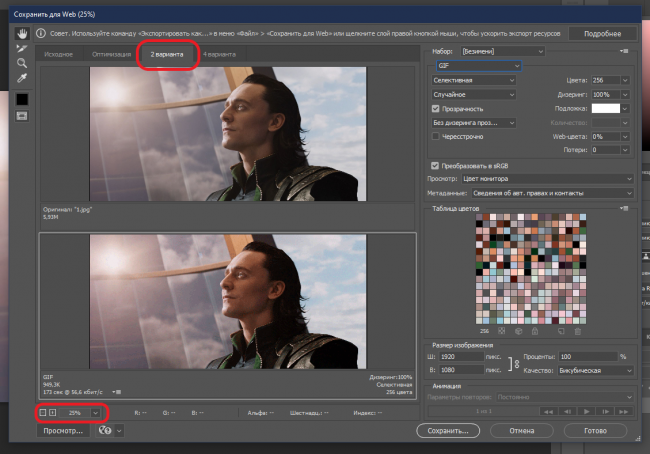Select the Eyedropper tool

(x=22, y=78)
